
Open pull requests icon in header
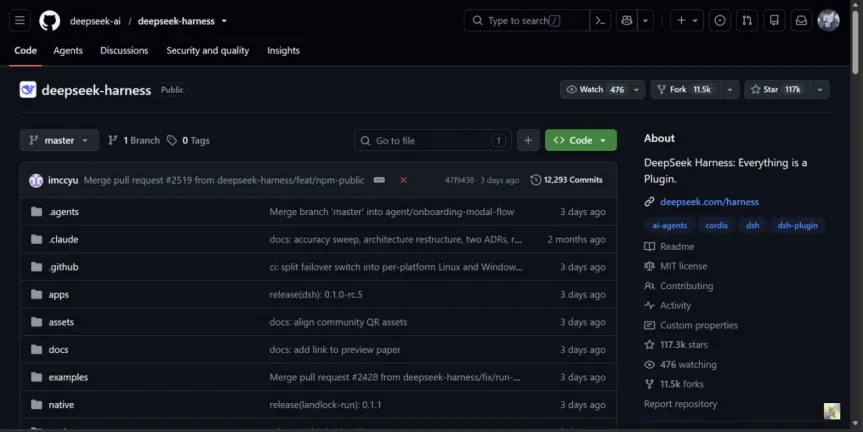point(747,21)
